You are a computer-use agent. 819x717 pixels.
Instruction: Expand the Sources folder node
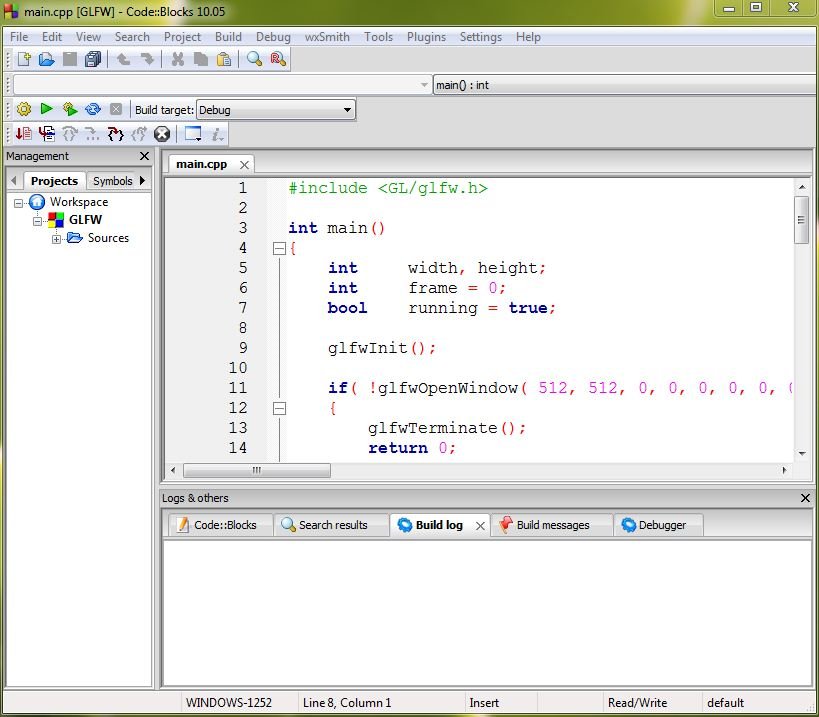coord(56,239)
